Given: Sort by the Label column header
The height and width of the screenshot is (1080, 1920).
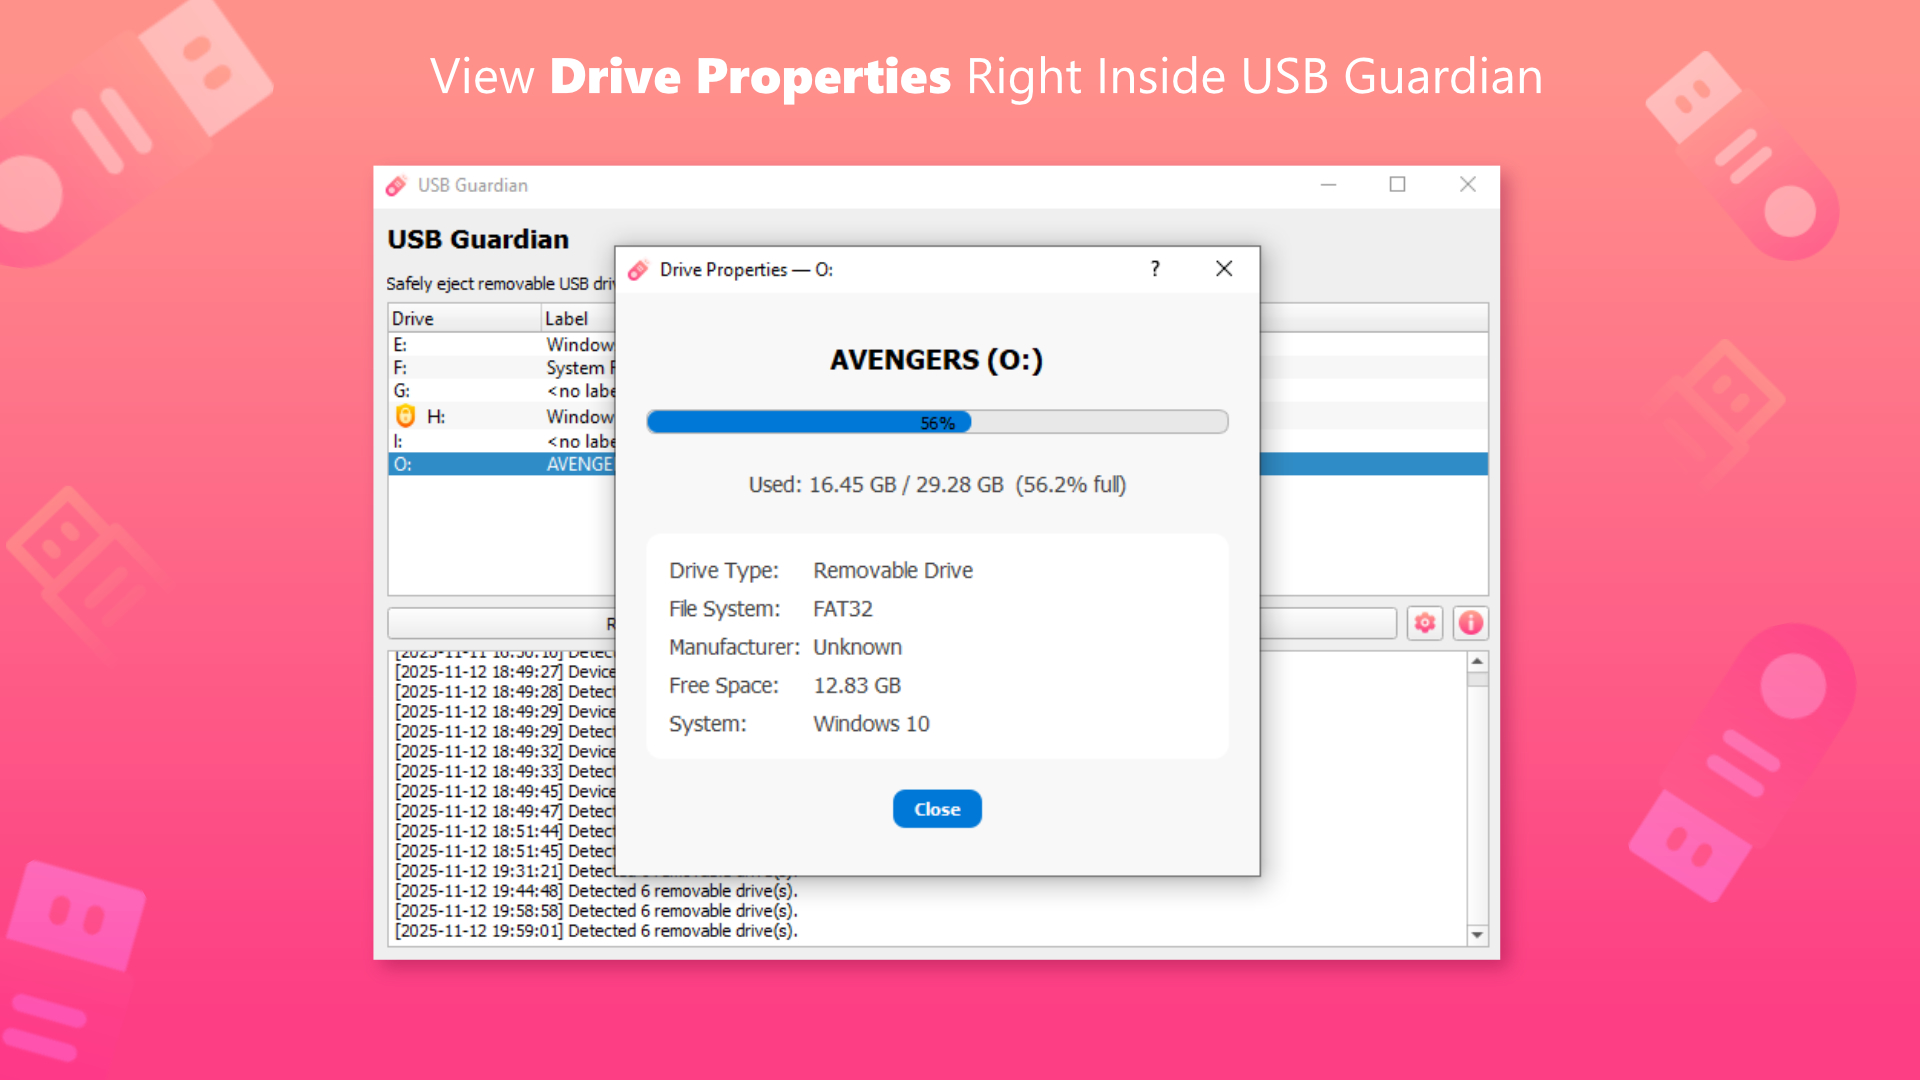Looking at the screenshot, I should tap(566, 317).
